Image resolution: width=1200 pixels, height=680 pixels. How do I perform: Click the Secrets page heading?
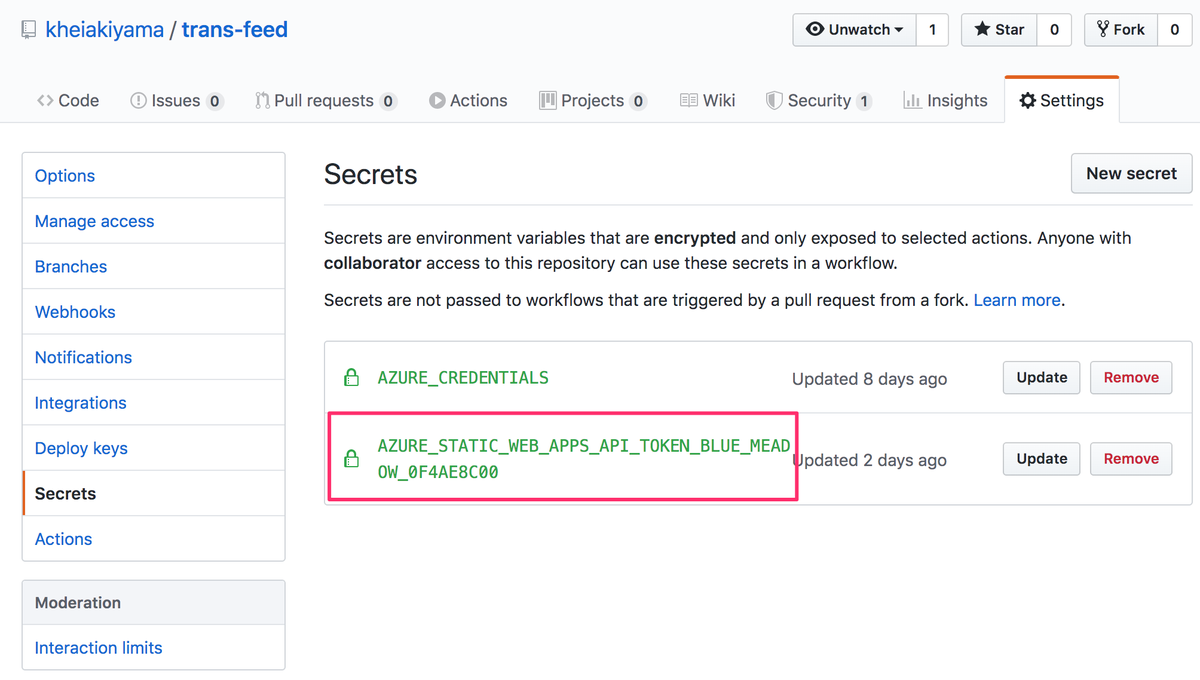click(x=370, y=174)
